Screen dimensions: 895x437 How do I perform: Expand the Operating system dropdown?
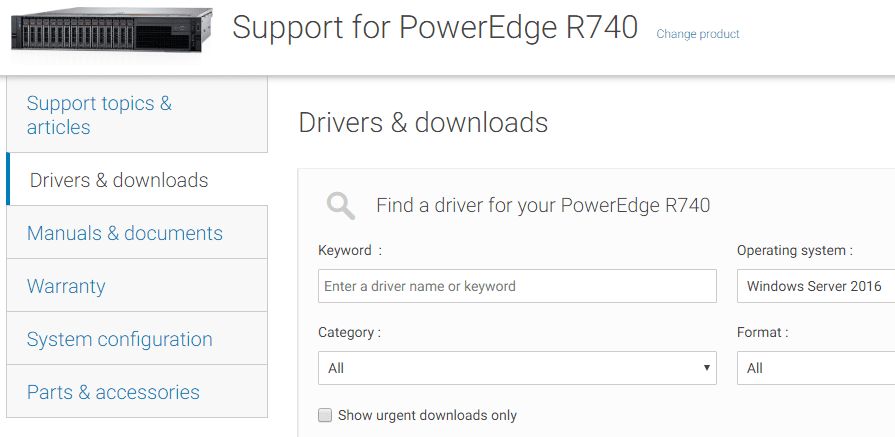point(815,286)
